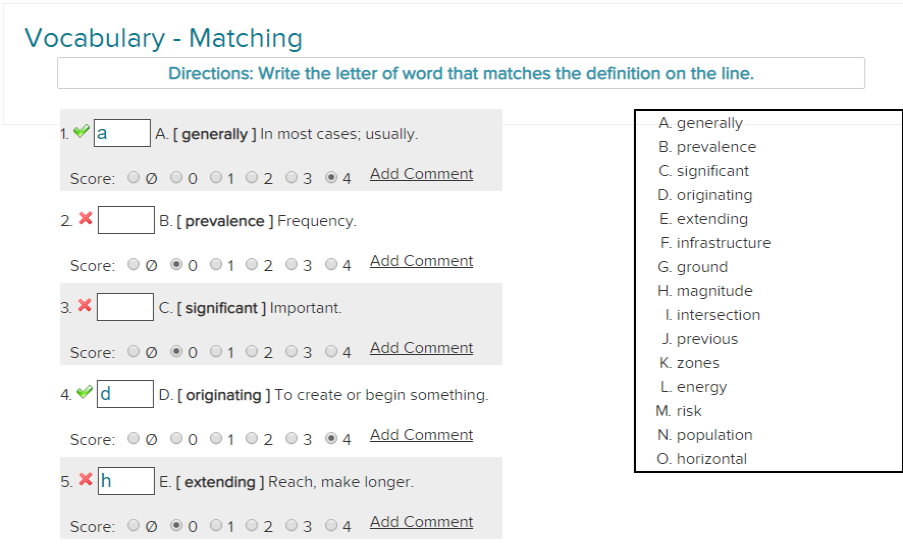
Task: Click the answer field containing 'd'
Action: pyautogui.click(x=125, y=394)
